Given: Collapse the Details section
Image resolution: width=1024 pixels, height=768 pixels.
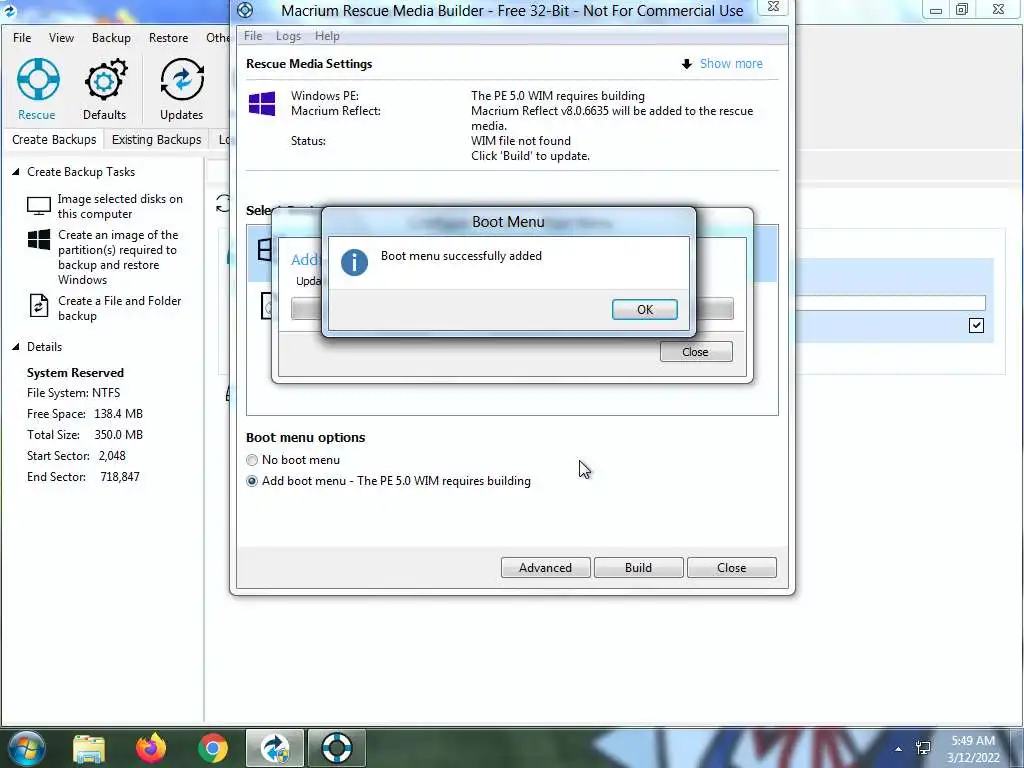Looking at the screenshot, I should 16,347.
